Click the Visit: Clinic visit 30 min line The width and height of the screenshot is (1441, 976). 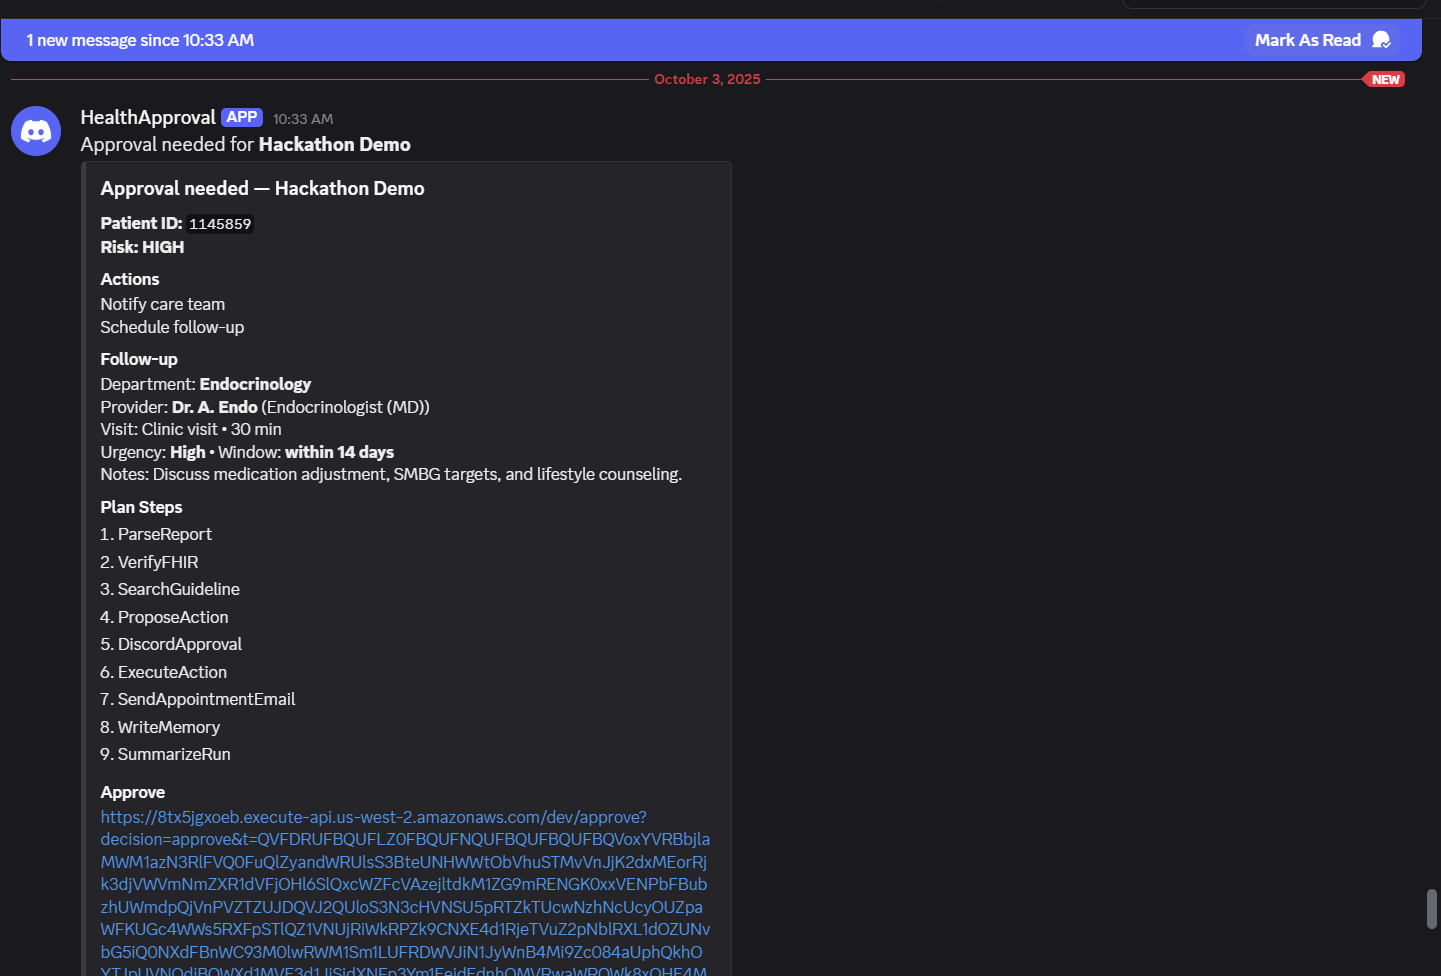(191, 429)
